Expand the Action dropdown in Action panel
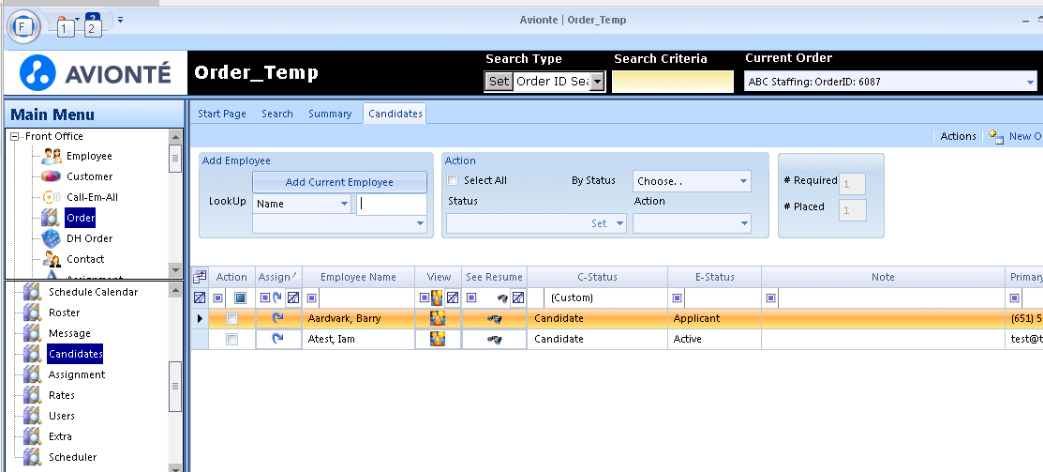Image resolution: width=1043 pixels, height=472 pixels. click(743, 224)
